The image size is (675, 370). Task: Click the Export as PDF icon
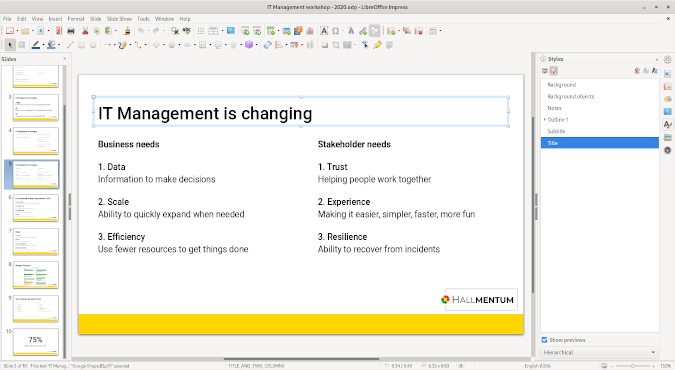(x=59, y=31)
